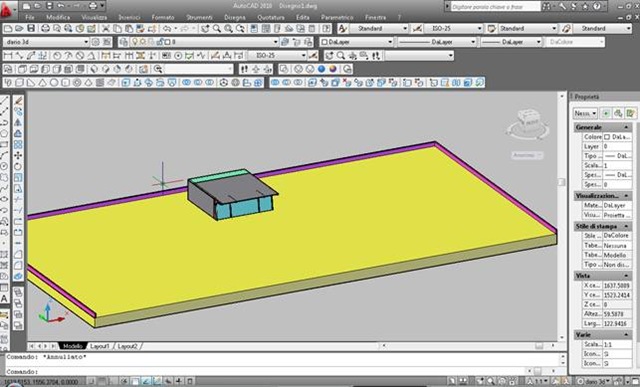
Task: Click the Layer property row in Proprietà
Action: [607, 146]
